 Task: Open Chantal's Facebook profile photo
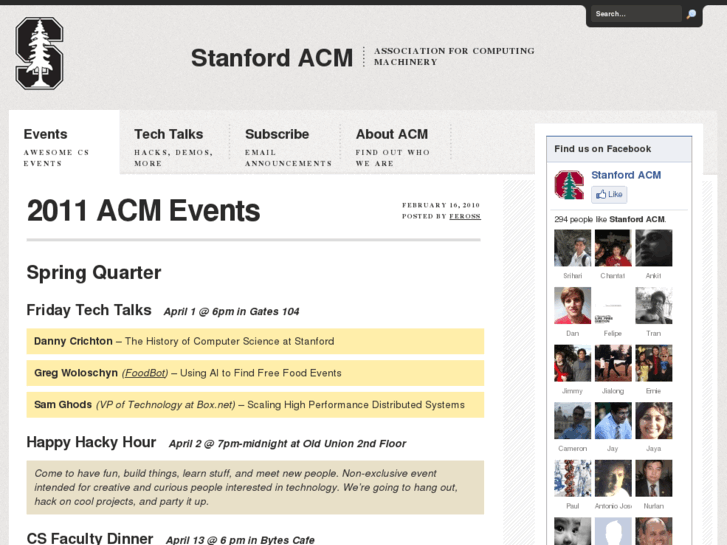click(x=612, y=248)
